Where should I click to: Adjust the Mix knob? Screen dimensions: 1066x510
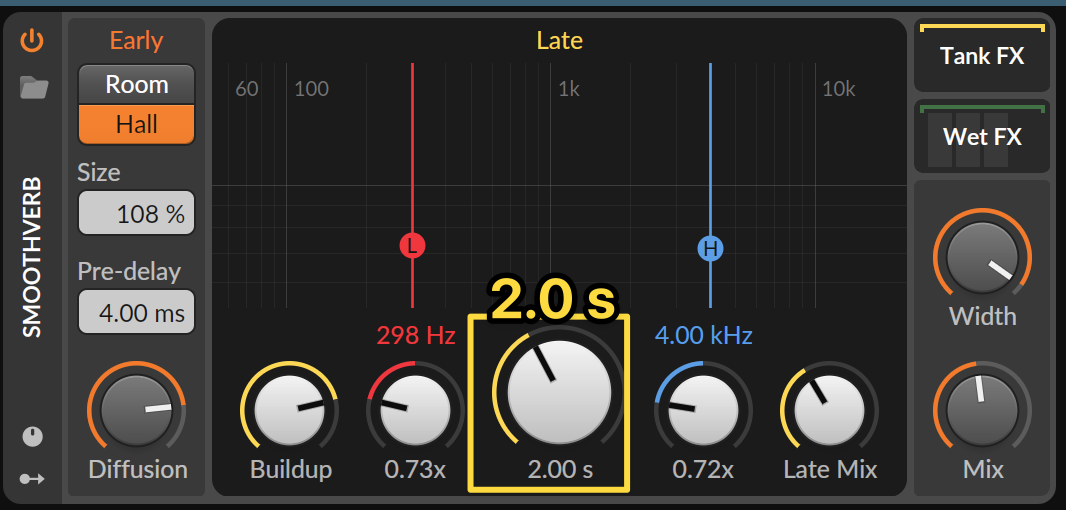point(982,409)
